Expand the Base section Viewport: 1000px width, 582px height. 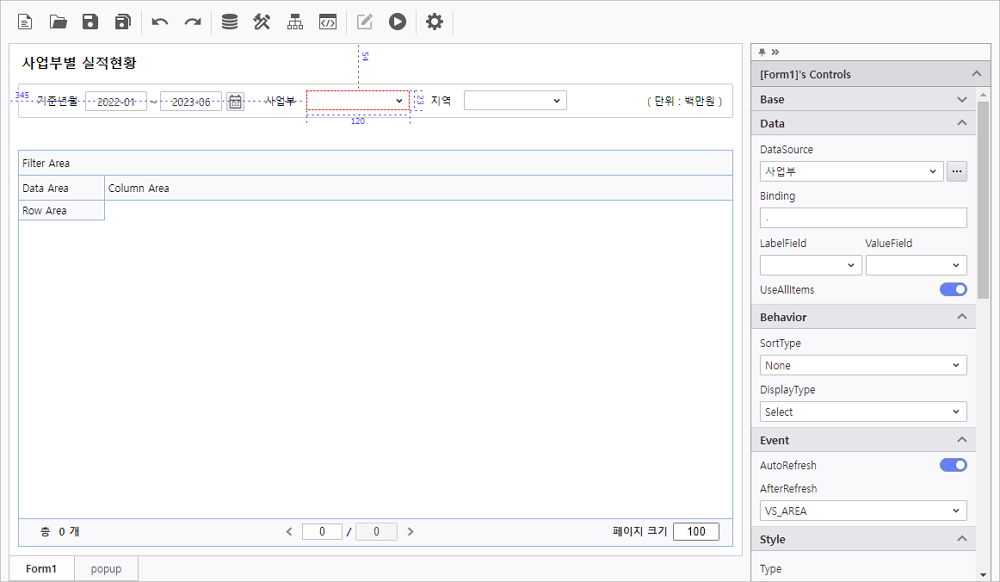tap(962, 100)
